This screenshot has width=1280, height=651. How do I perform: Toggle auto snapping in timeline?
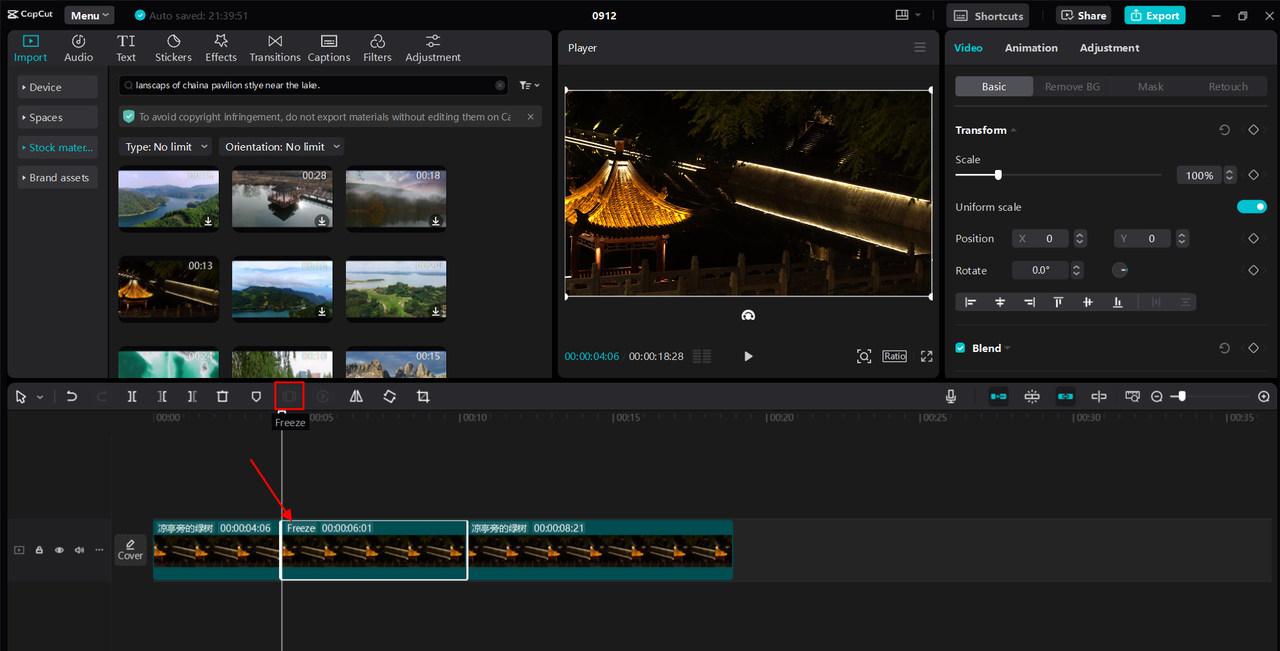[x=1032, y=397]
